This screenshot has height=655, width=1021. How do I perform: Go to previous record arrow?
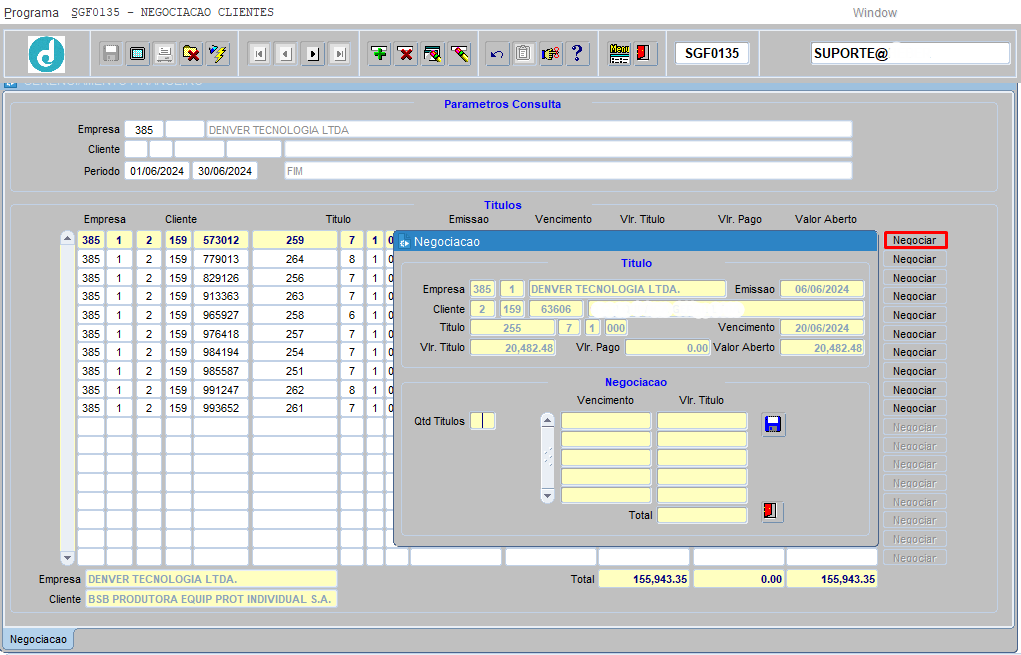click(287, 54)
